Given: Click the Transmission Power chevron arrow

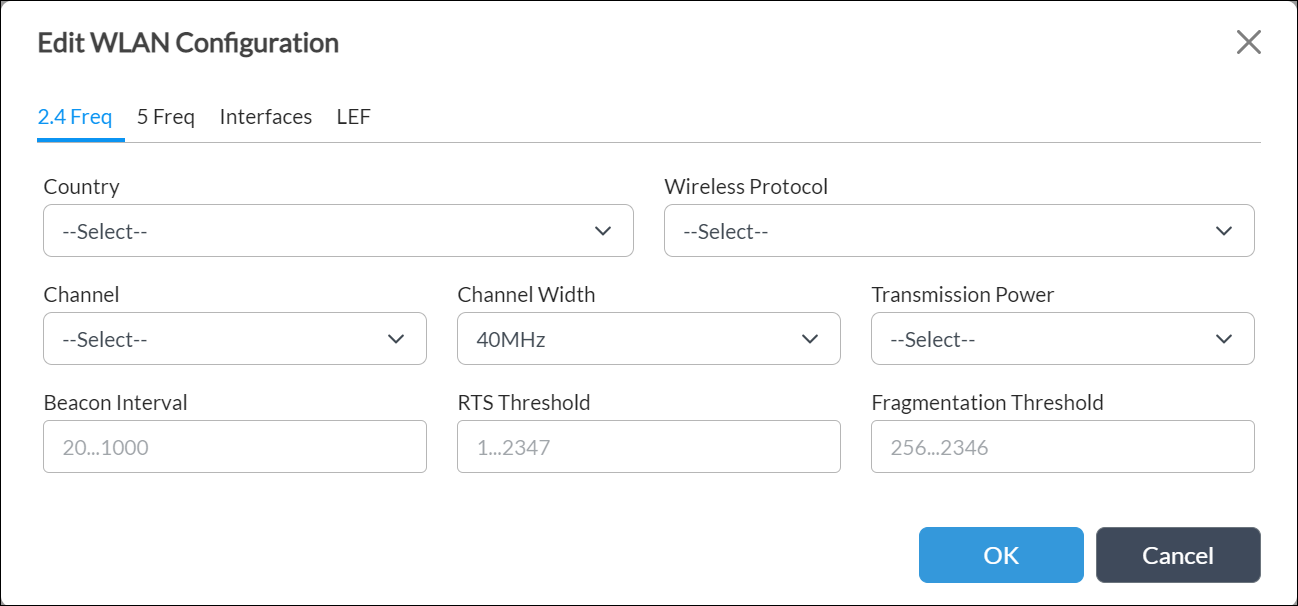Looking at the screenshot, I should click(x=1224, y=339).
